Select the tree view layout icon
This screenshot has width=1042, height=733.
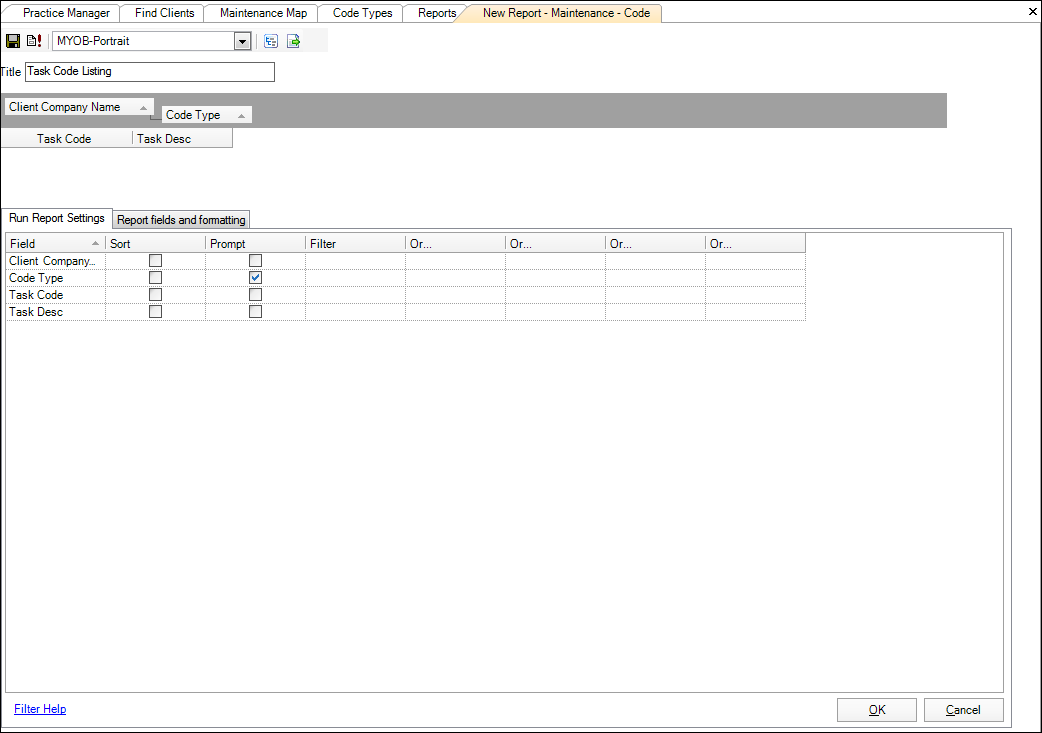(x=270, y=41)
